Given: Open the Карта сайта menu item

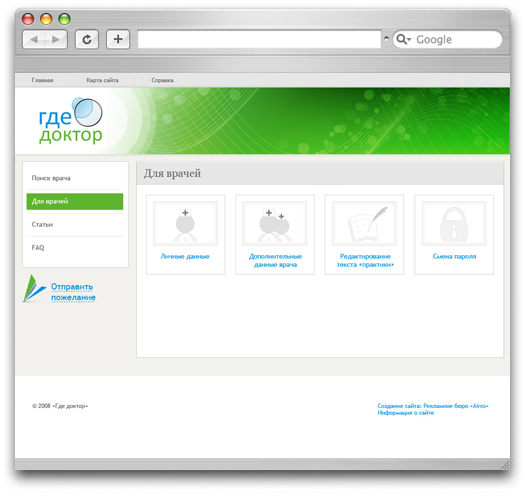Looking at the screenshot, I should [102, 80].
